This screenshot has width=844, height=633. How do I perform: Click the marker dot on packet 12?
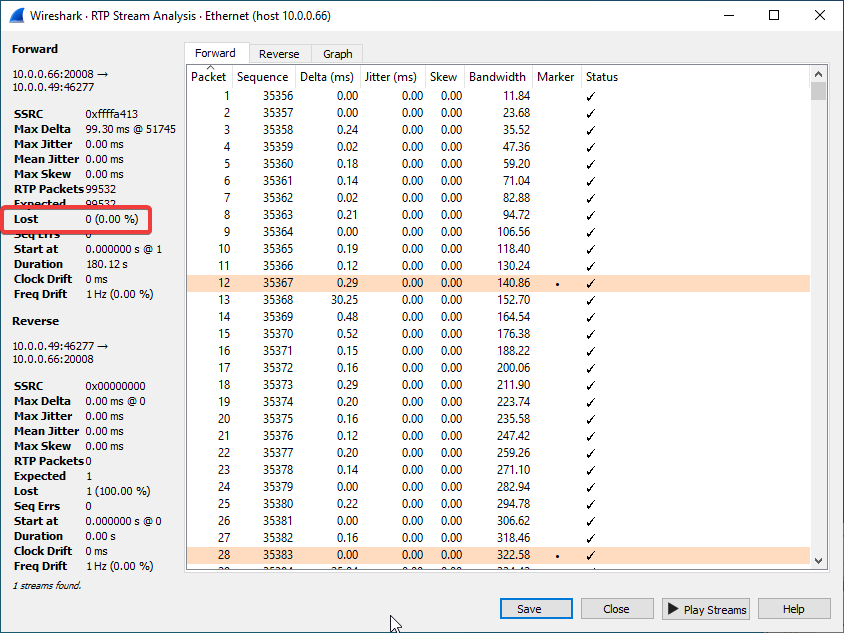click(557, 284)
